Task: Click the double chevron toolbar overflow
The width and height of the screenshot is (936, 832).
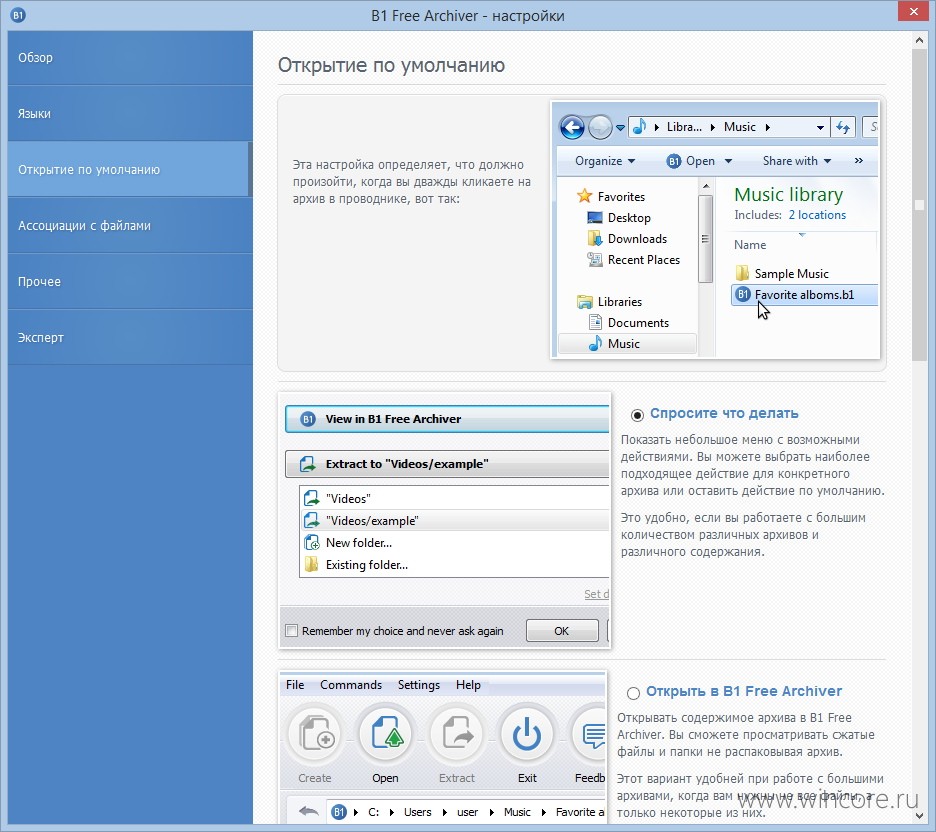Action: [x=858, y=161]
